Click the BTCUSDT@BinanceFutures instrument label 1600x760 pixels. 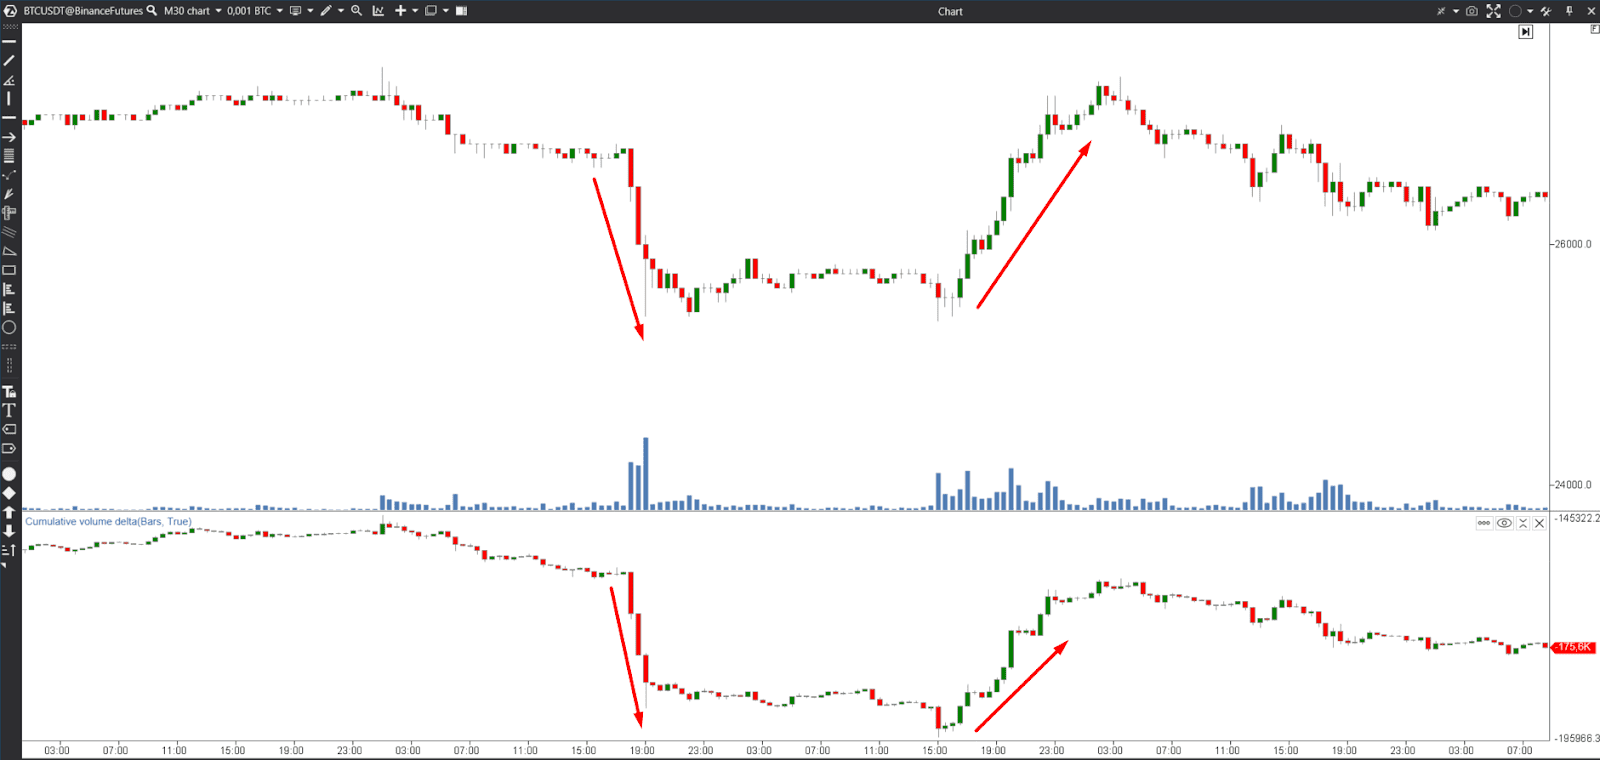[x=83, y=11]
